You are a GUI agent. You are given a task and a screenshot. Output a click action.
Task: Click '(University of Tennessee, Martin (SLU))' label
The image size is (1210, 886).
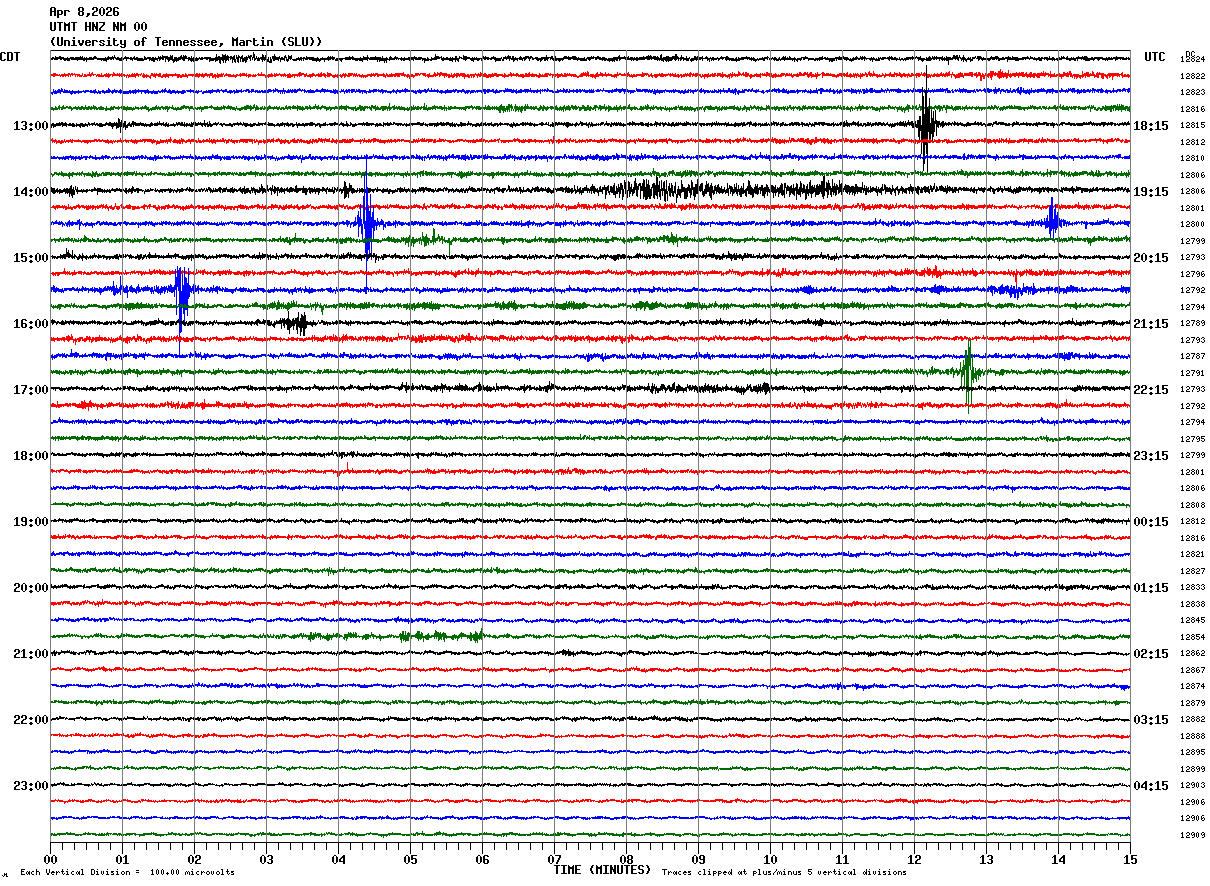point(186,42)
